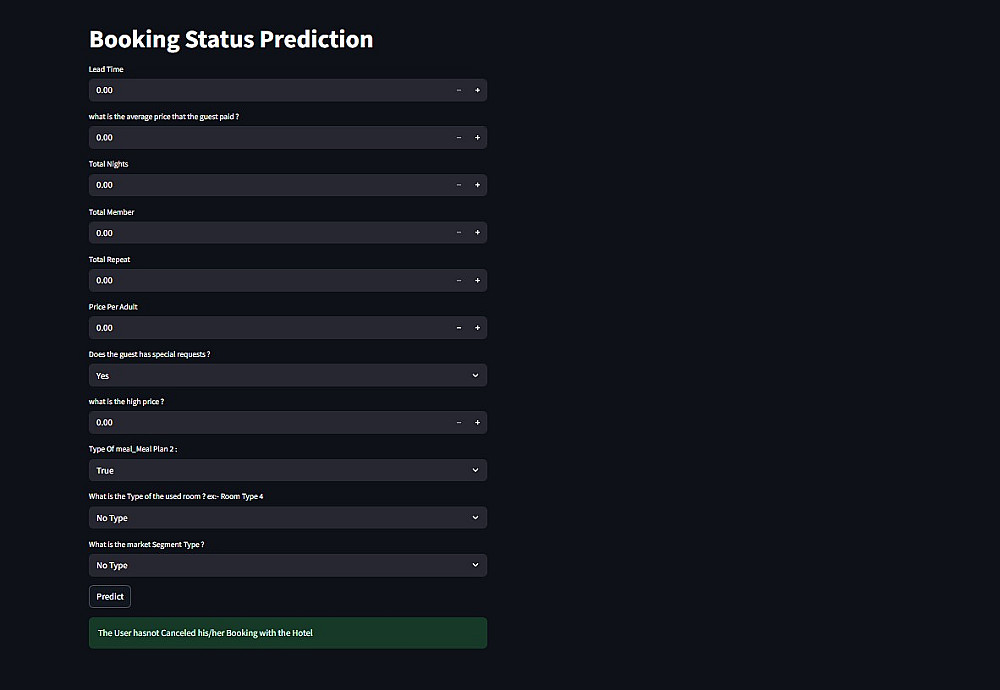
Task: Decrement Total Repeat with minus icon
Action: (459, 280)
